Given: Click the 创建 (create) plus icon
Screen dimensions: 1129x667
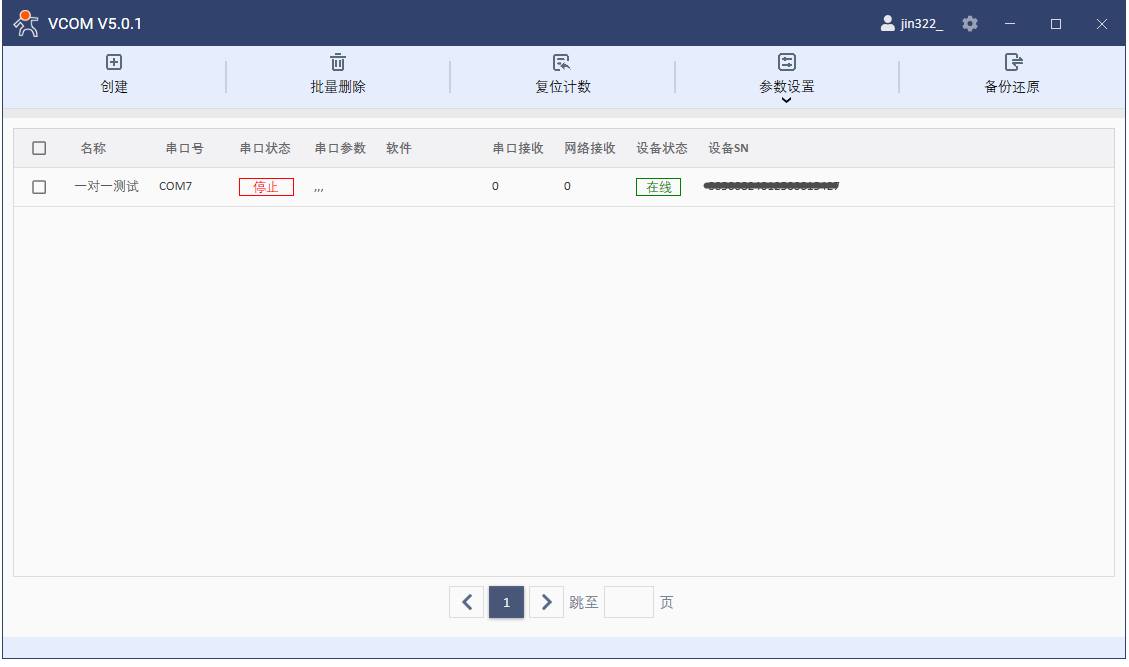Looking at the screenshot, I should click(x=114, y=63).
